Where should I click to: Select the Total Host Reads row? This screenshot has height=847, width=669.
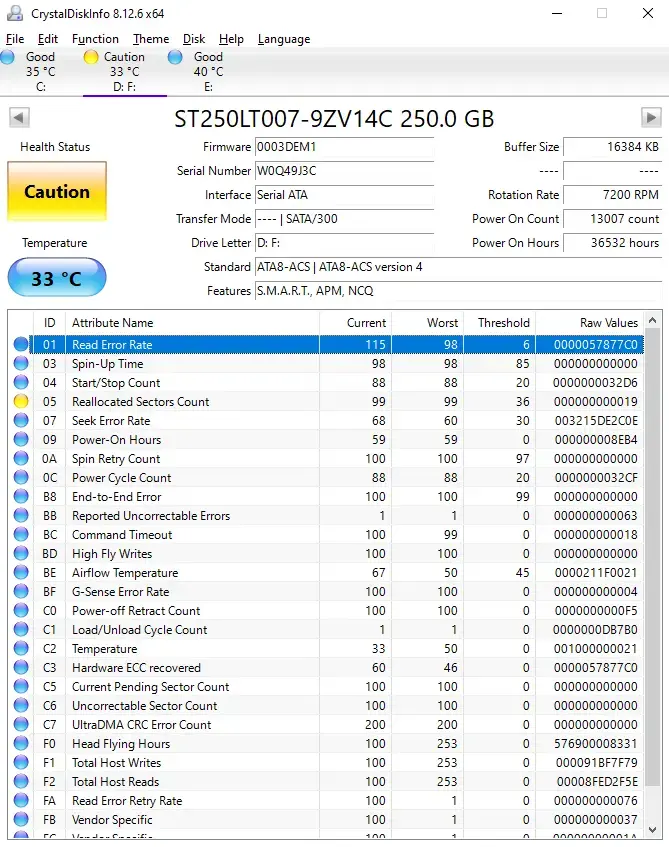pyautogui.click(x=326, y=781)
